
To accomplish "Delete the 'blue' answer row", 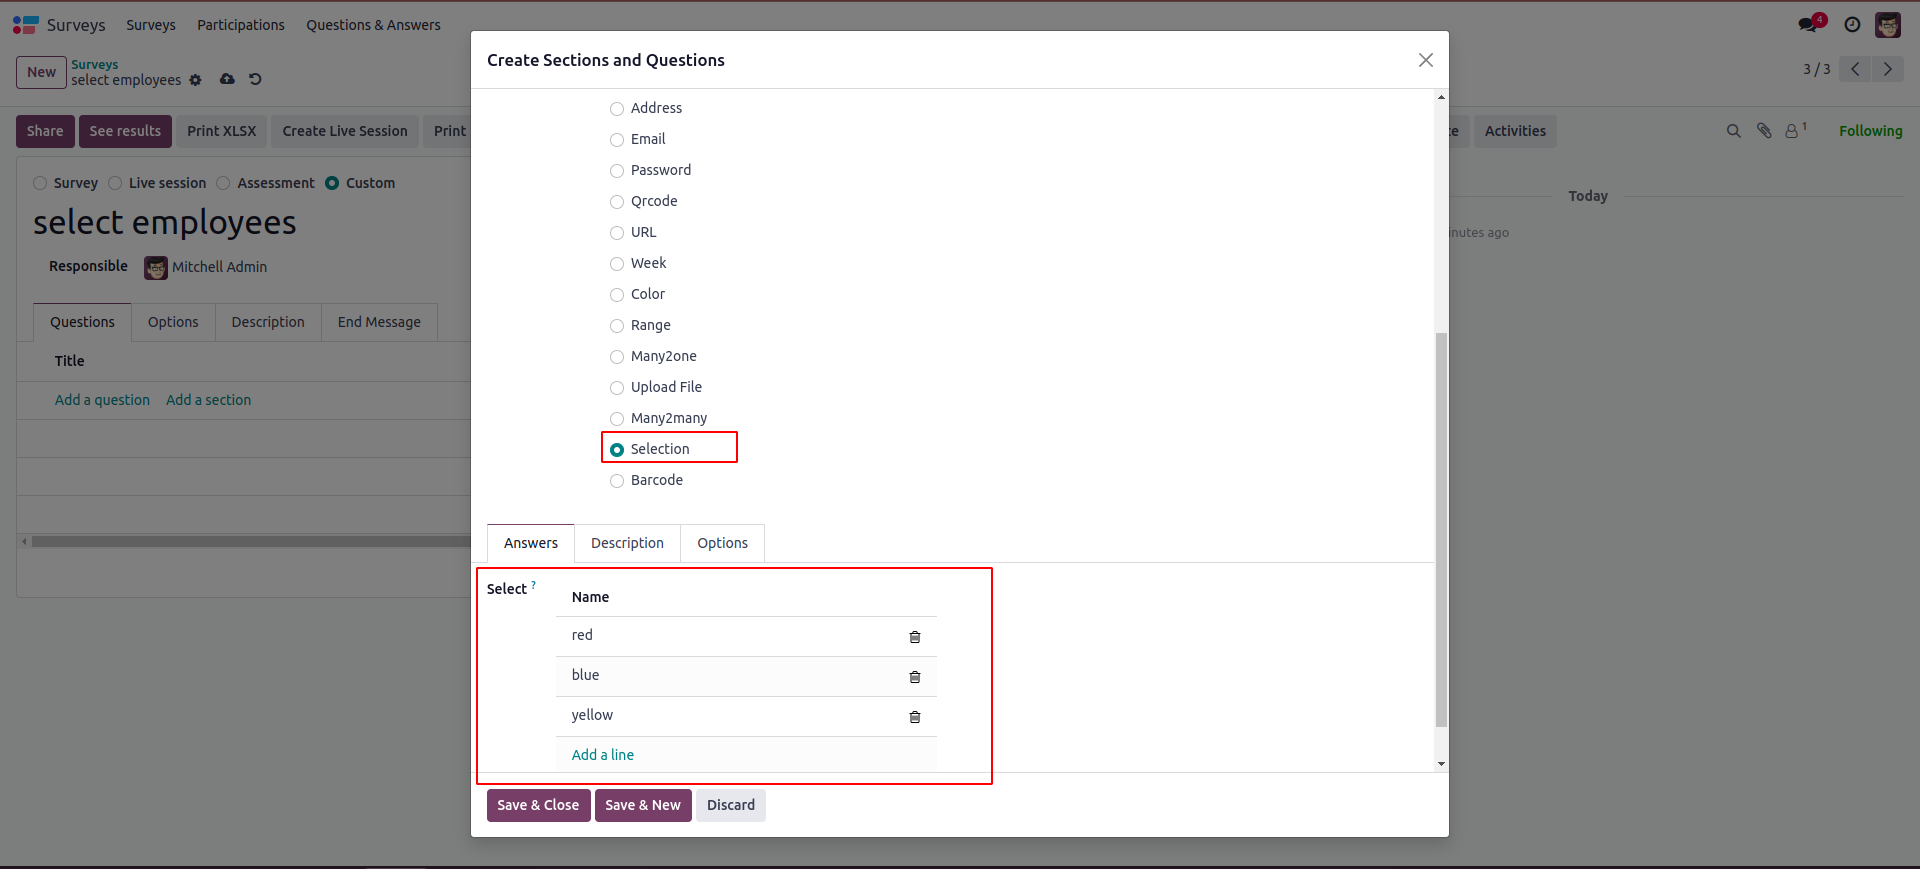I will (914, 677).
